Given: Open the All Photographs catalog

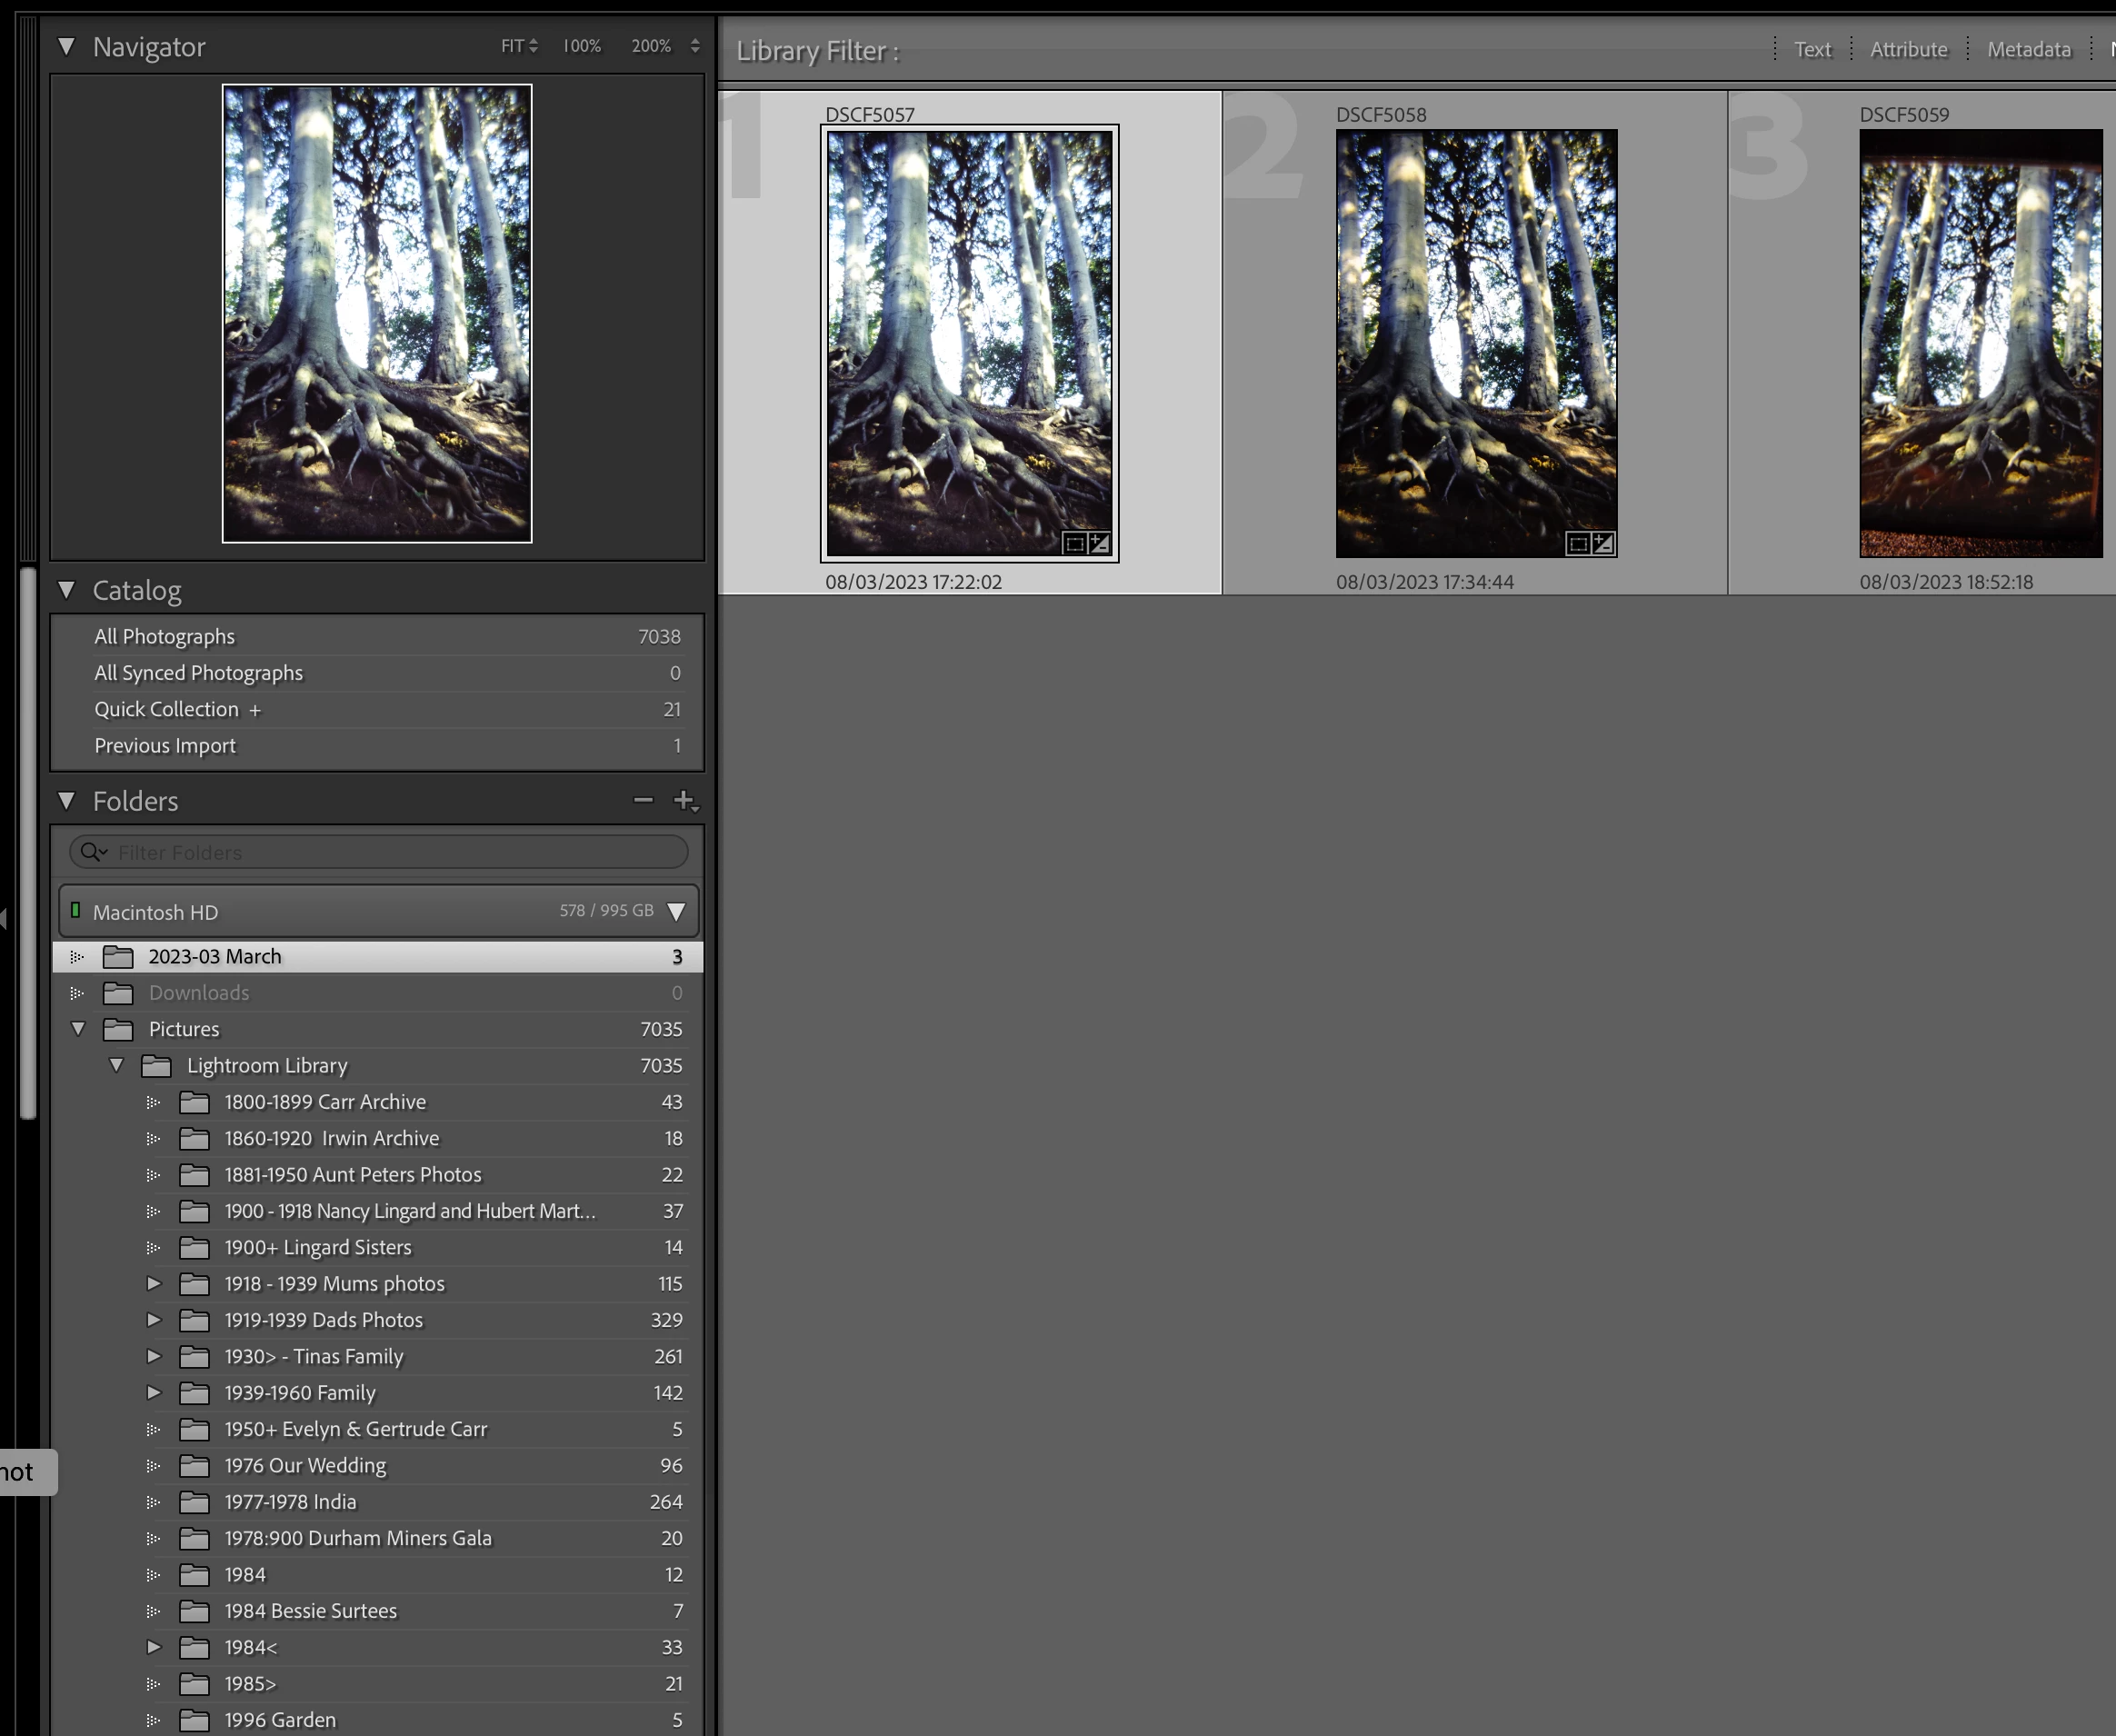Looking at the screenshot, I should coord(165,637).
